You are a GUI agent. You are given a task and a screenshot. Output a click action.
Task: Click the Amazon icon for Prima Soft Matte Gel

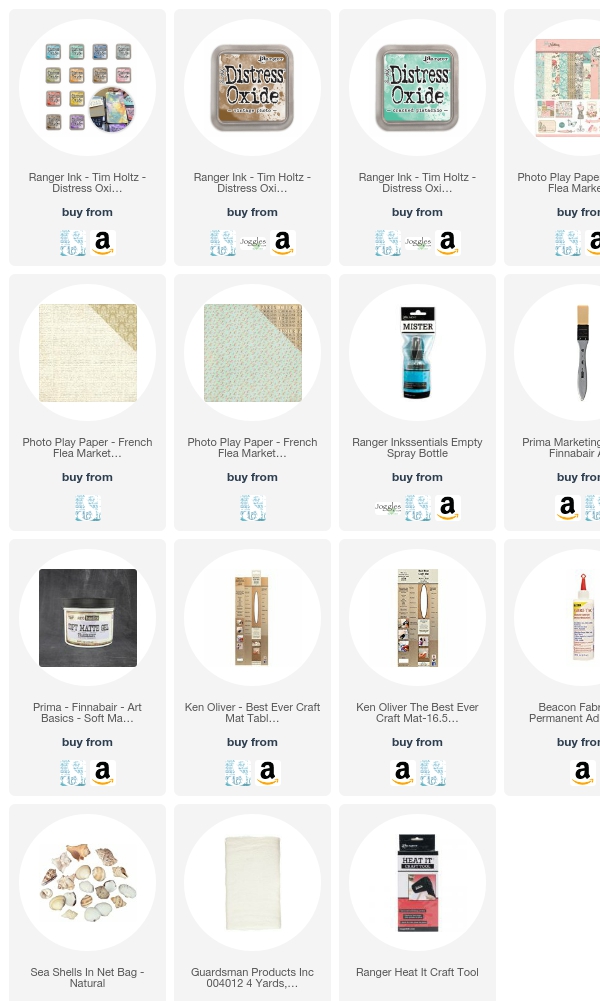[x=103, y=772]
